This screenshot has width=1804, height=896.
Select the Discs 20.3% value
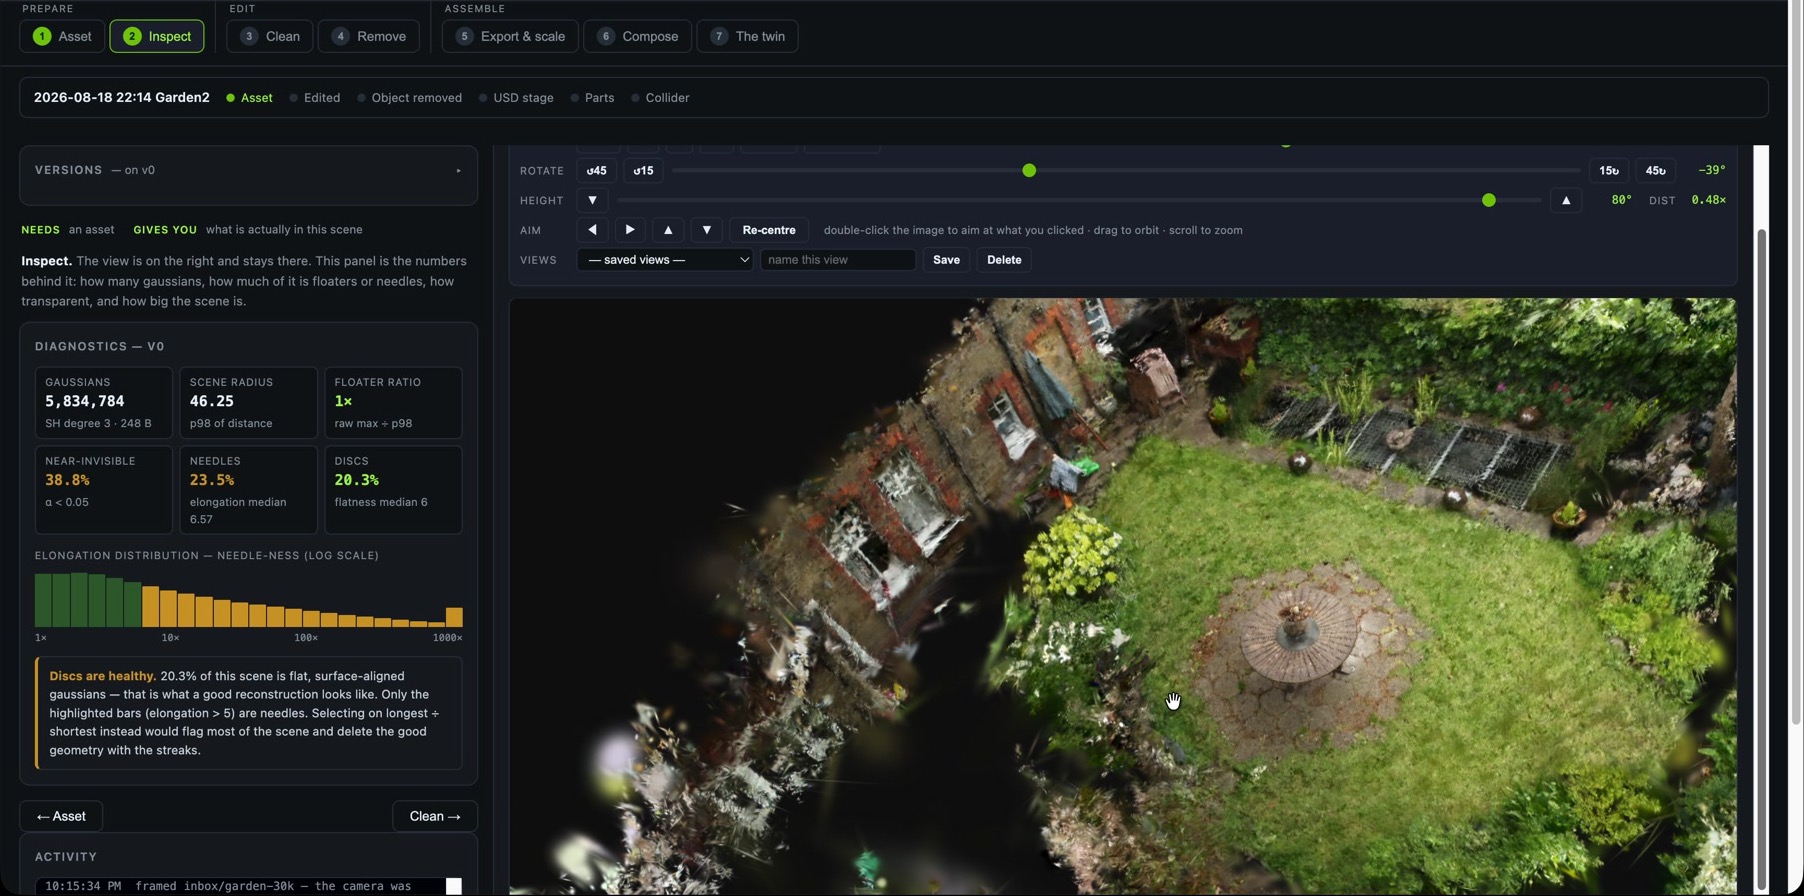pos(357,480)
